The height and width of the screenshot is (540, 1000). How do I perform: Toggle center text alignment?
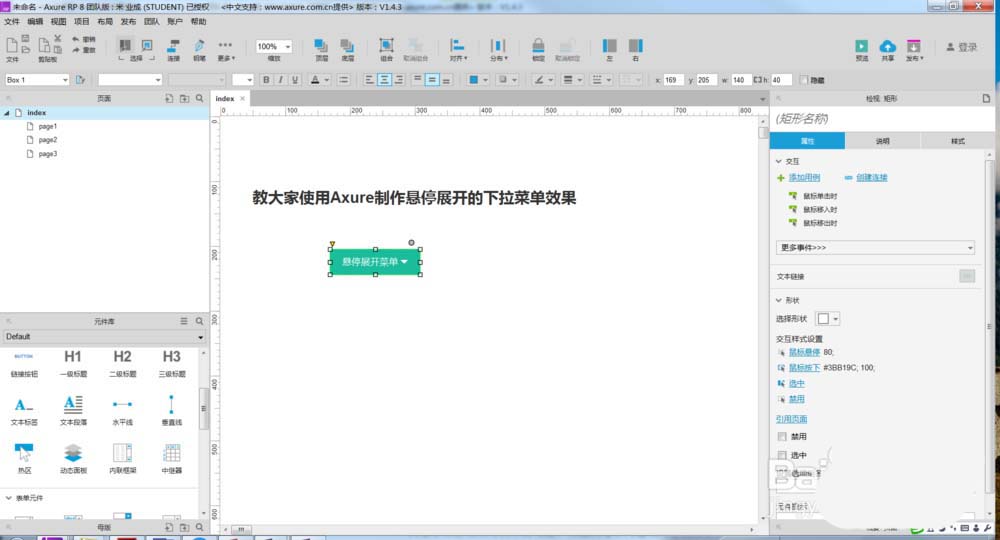[384, 80]
